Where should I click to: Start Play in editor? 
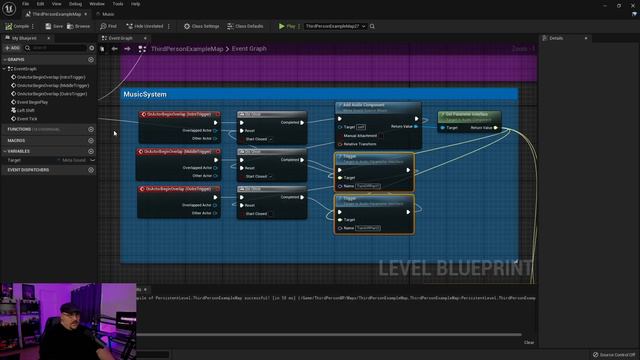click(287, 26)
